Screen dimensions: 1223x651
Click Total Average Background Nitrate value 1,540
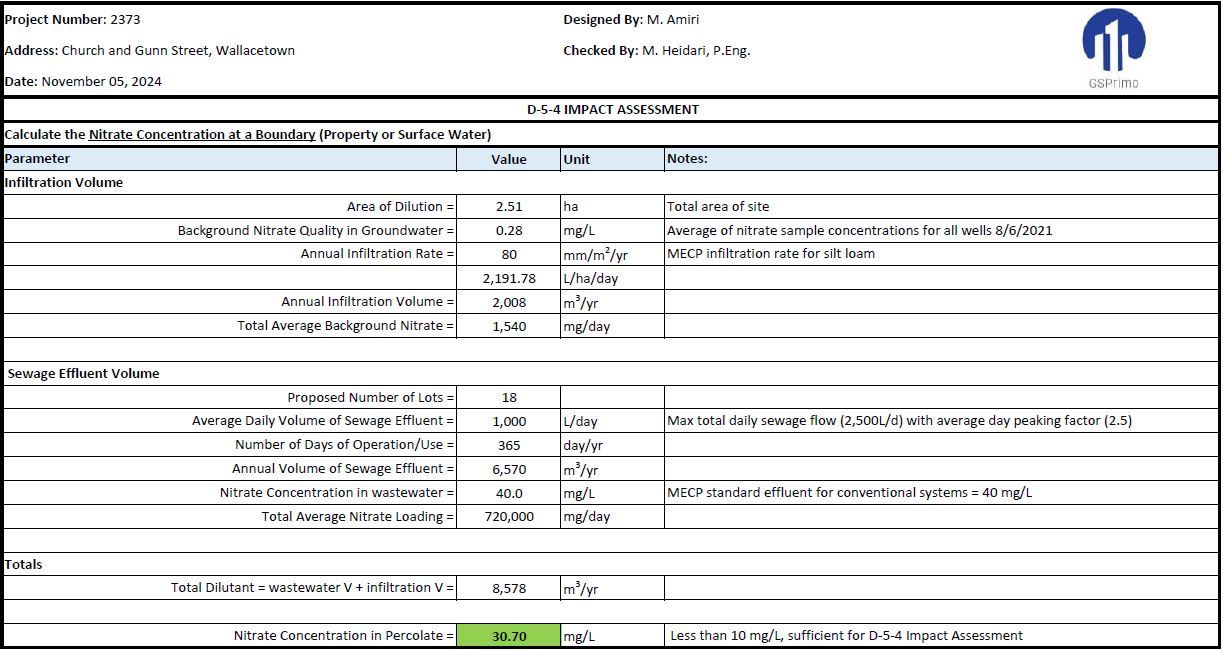pyautogui.click(x=508, y=326)
